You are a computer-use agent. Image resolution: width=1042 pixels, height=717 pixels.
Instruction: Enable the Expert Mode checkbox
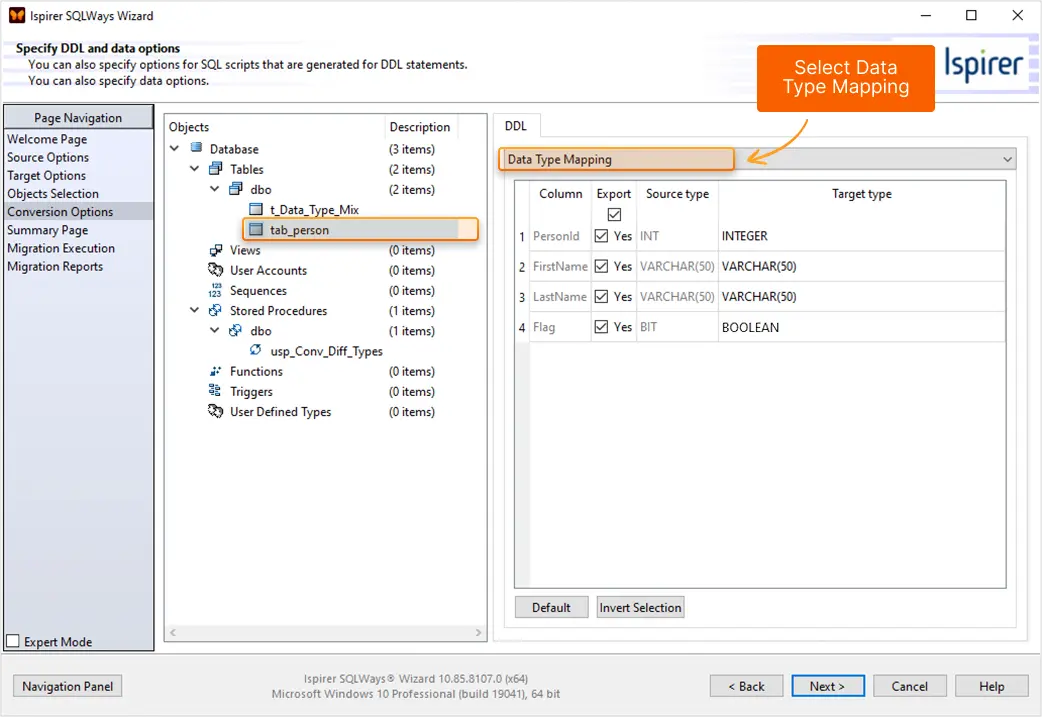(13, 641)
